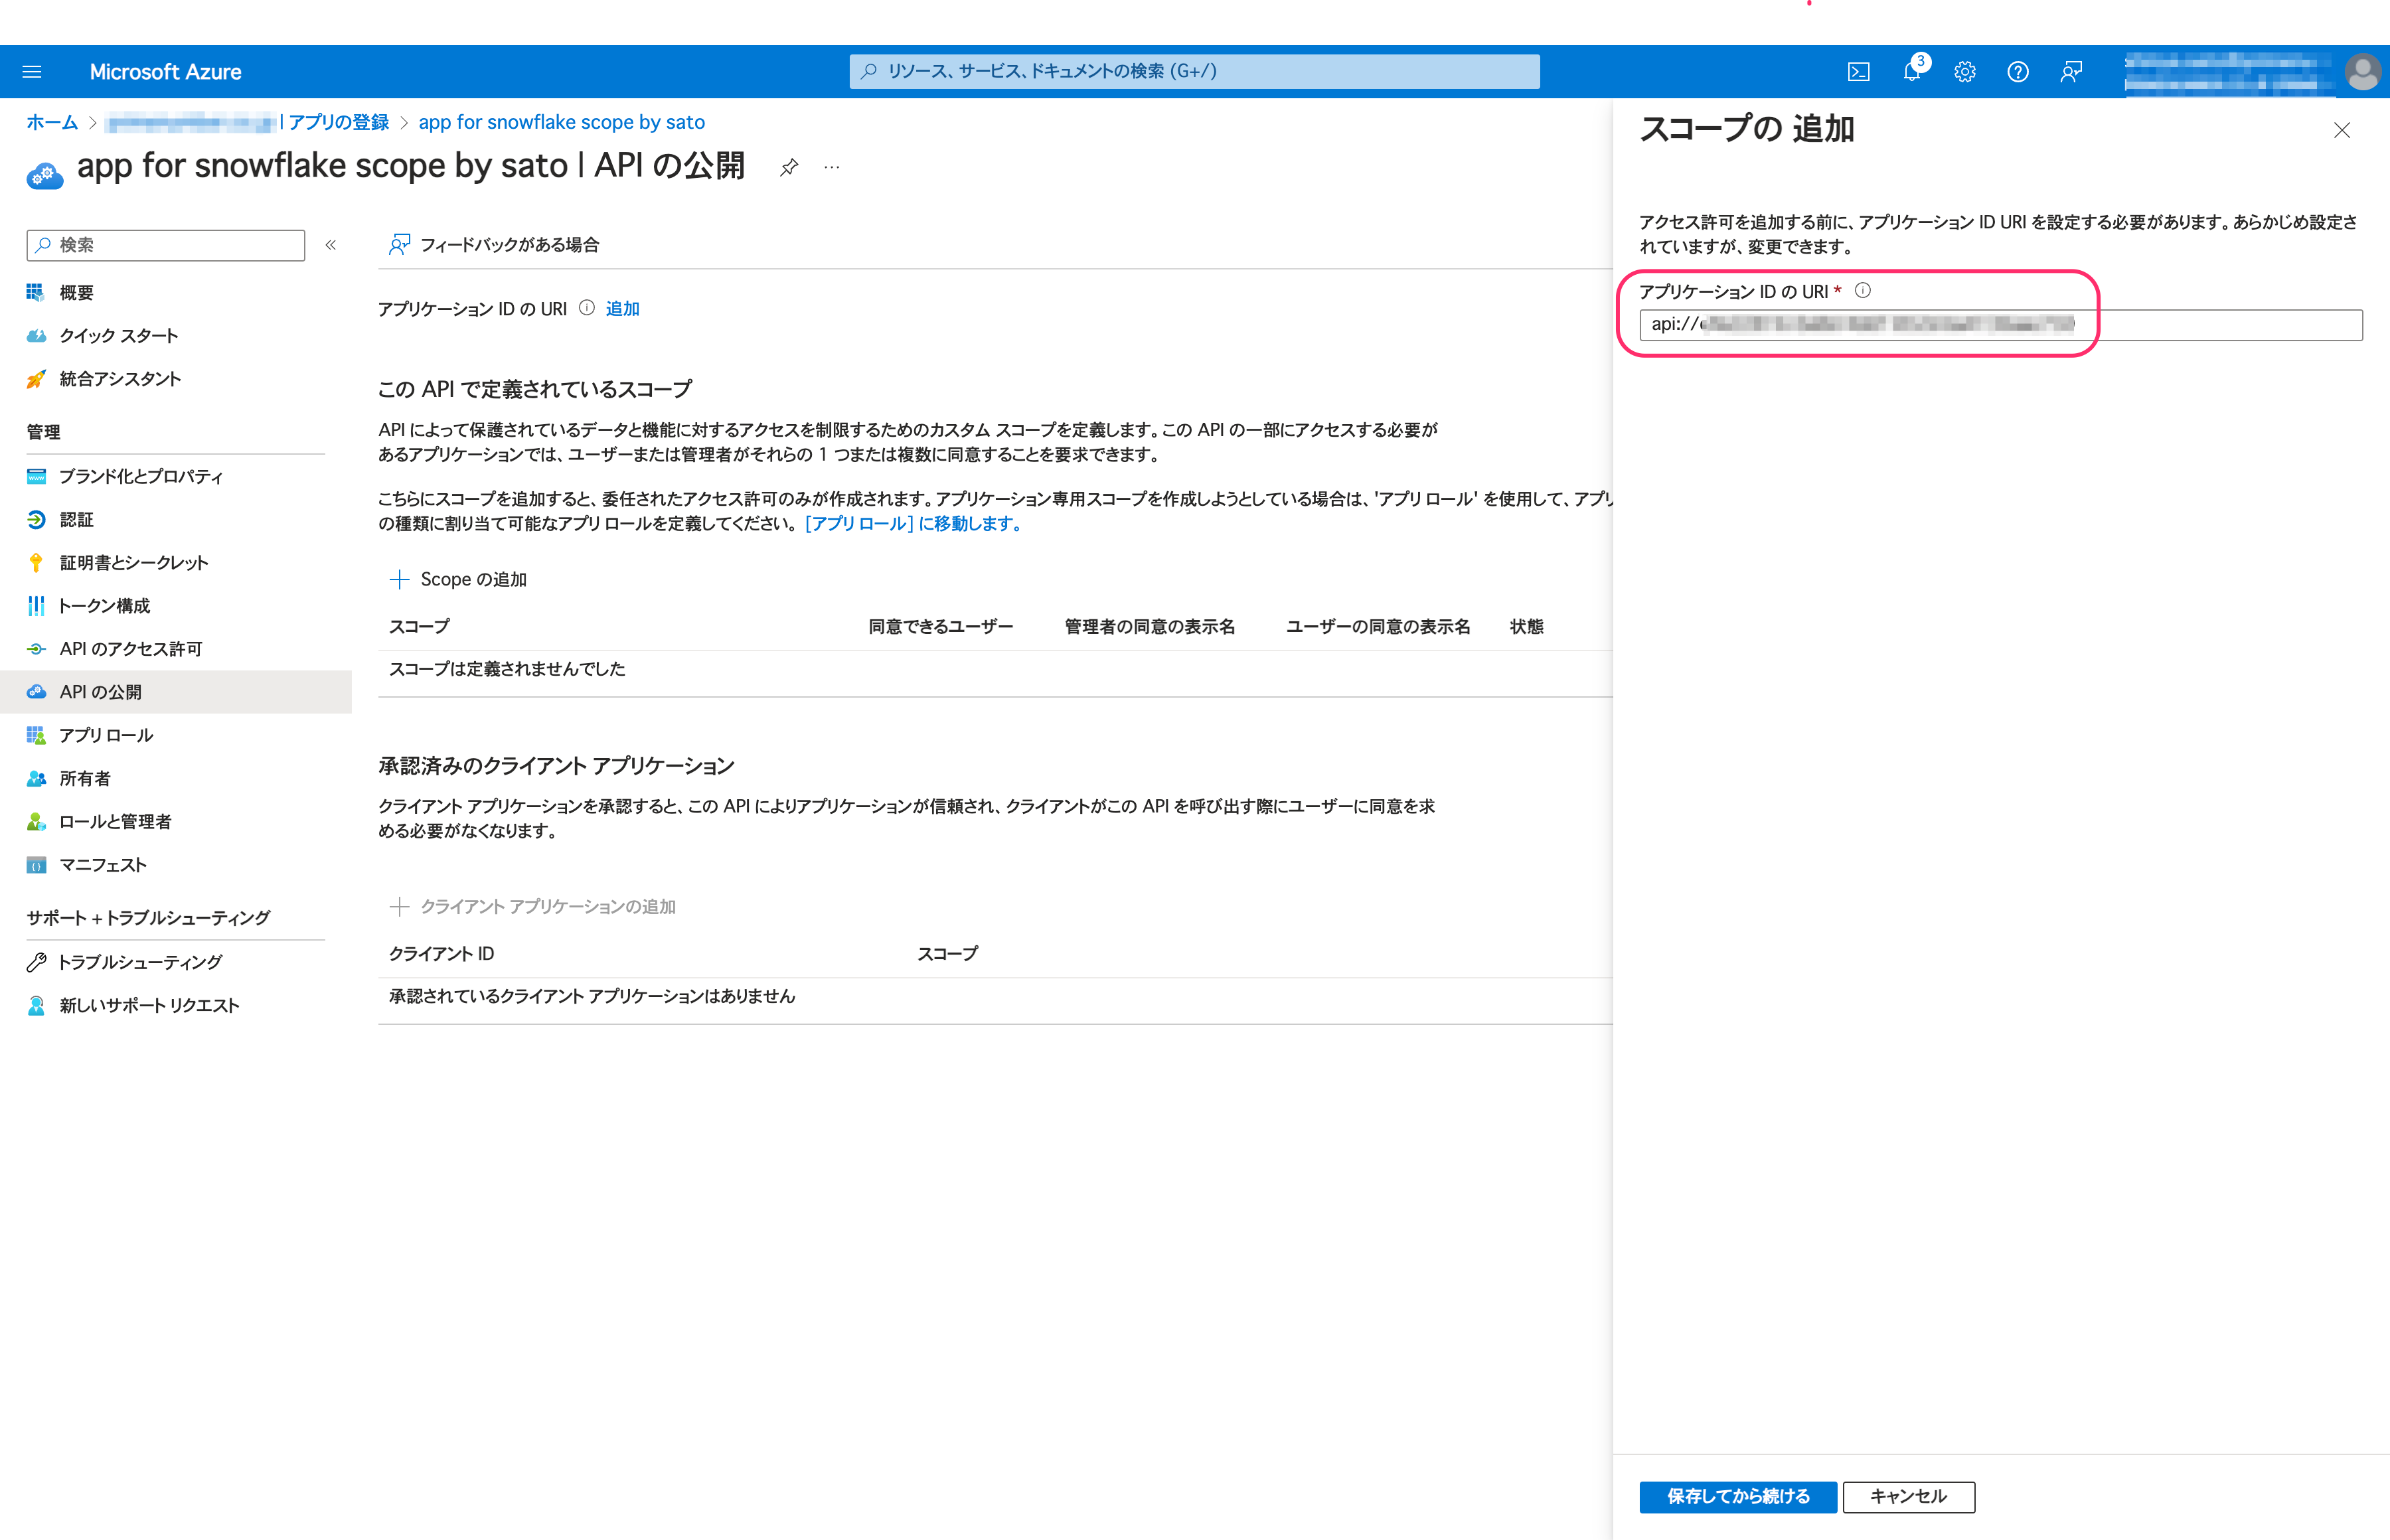This screenshot has width=2390, height=1540.
Task: Collapse the left sidebar with double chevron
Action: [331, 245]
